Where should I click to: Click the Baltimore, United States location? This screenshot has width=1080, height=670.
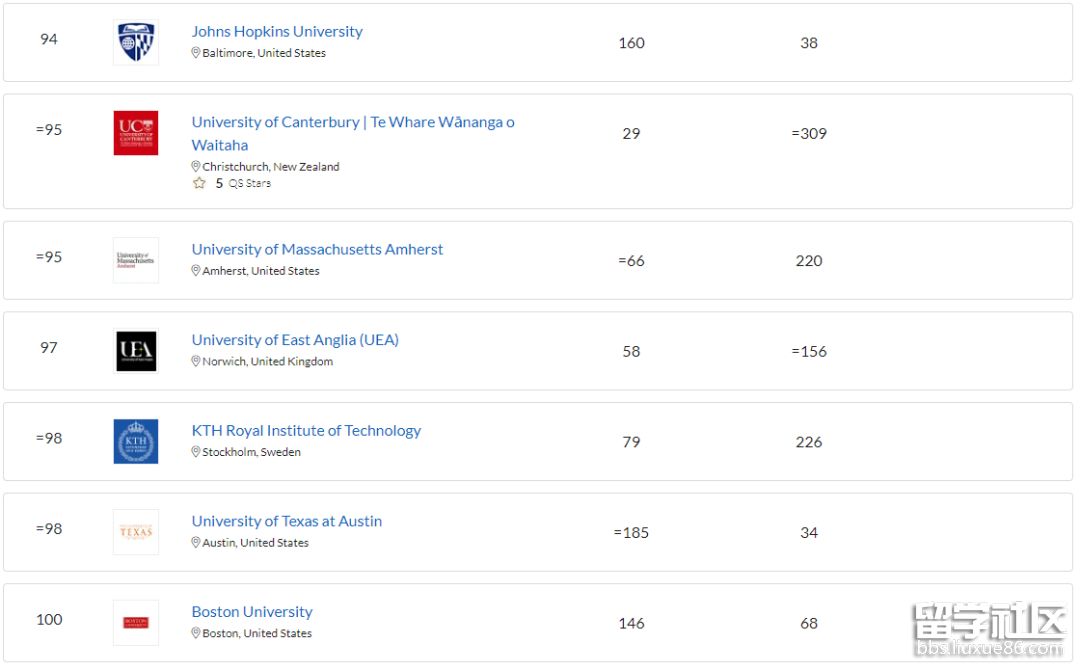263,53
